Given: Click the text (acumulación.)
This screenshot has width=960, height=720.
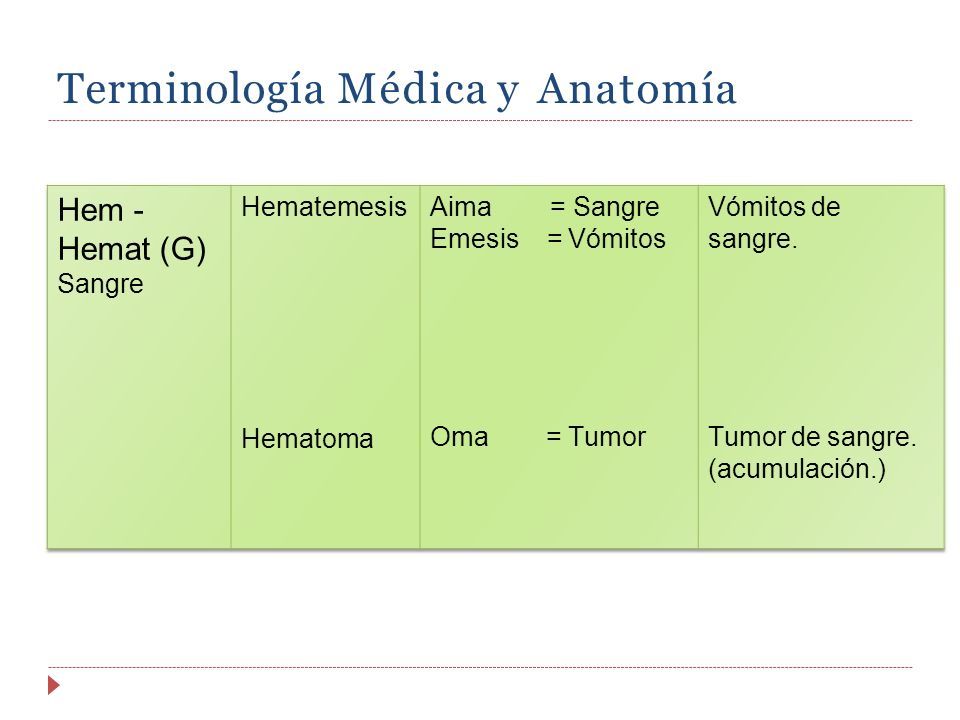Looking at the screenshot, I should point(797,469).
